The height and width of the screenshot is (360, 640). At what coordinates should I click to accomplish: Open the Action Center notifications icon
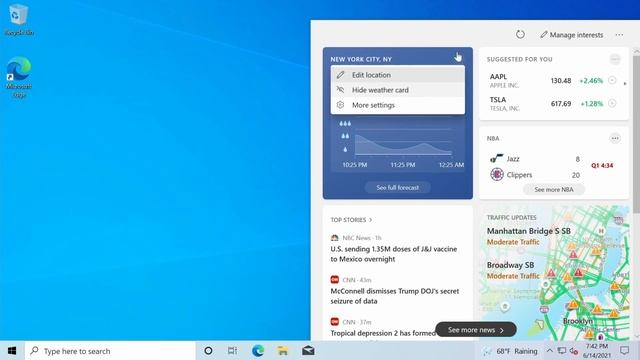(624, 351)
